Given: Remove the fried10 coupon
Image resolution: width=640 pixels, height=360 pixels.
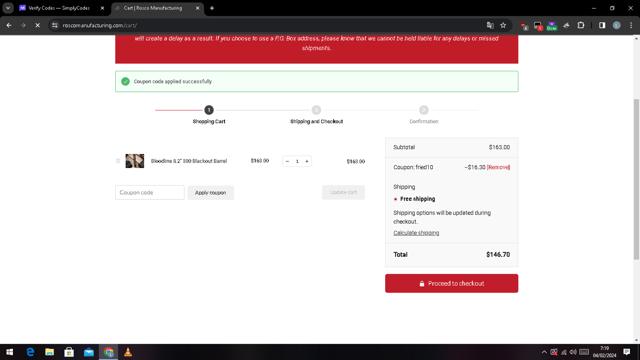Looking at the screenshot, I should (498, 167).
